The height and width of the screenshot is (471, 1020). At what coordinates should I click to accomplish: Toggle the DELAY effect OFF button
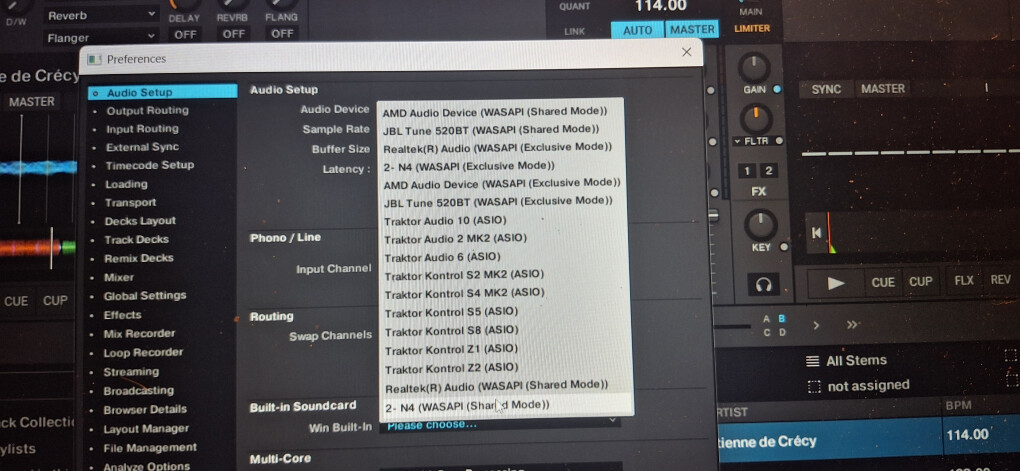point(185,34)
